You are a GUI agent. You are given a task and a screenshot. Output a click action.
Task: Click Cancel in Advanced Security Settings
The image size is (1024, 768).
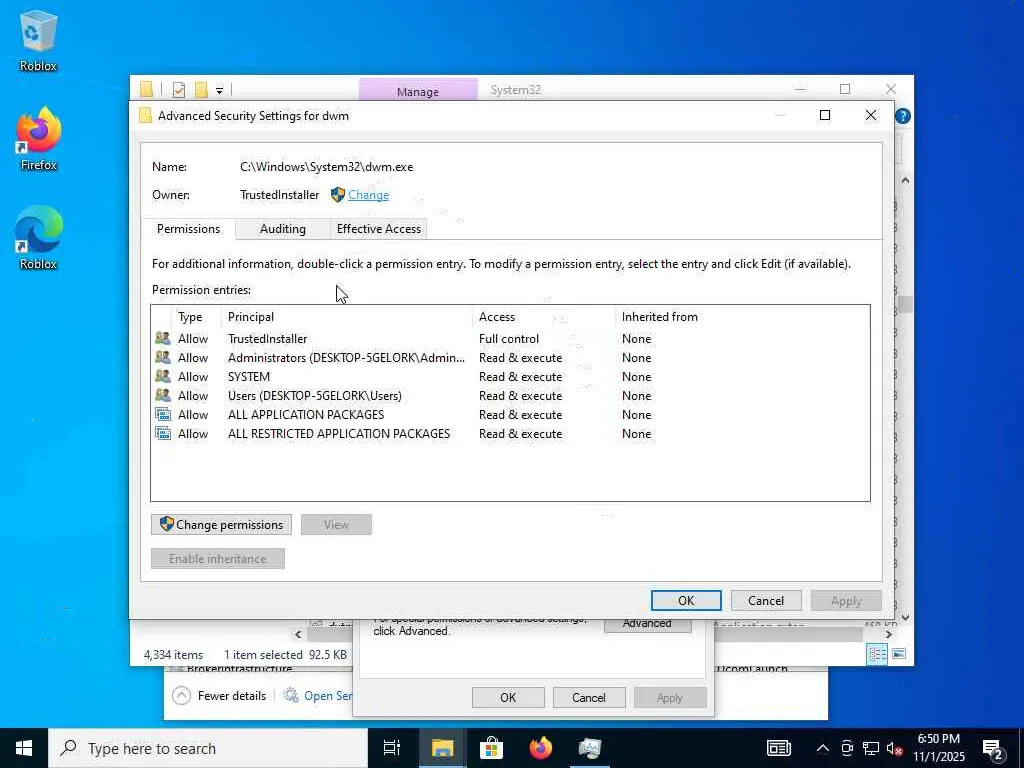point(765,601)
